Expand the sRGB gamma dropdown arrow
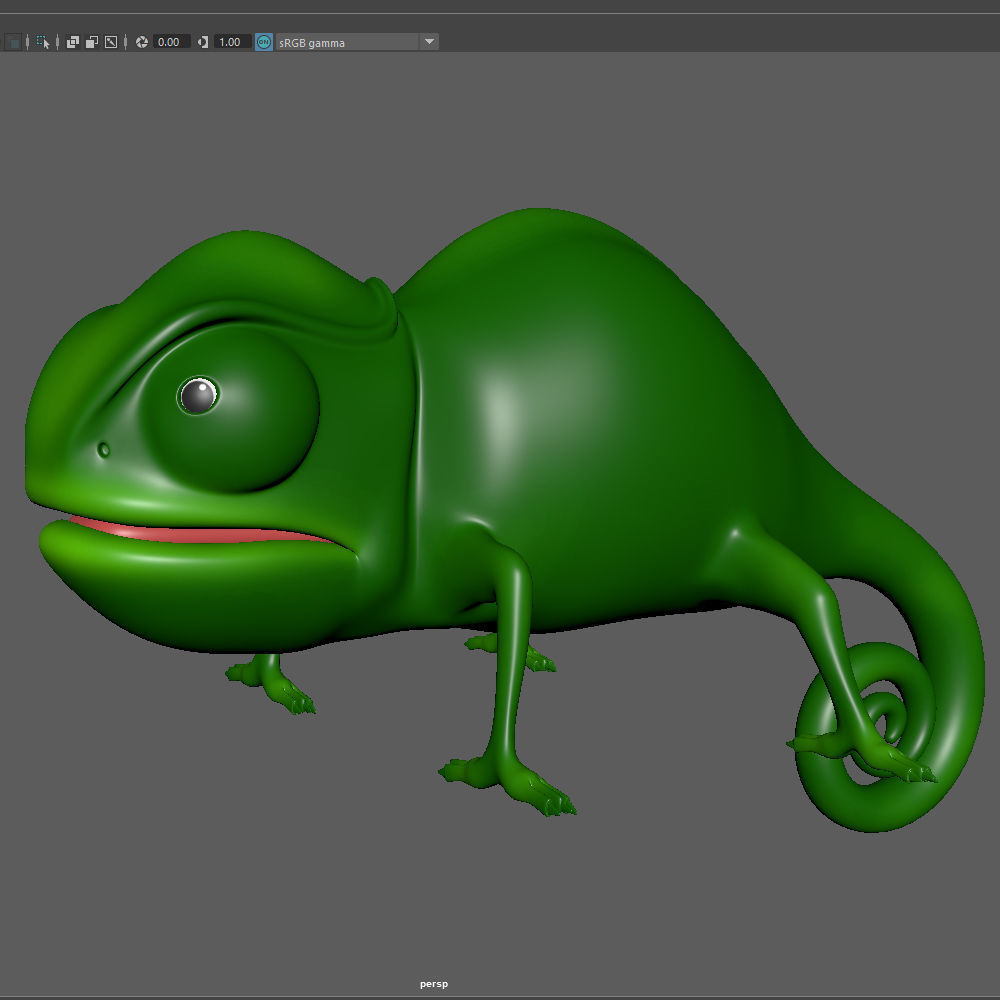 tap(429, 42)
